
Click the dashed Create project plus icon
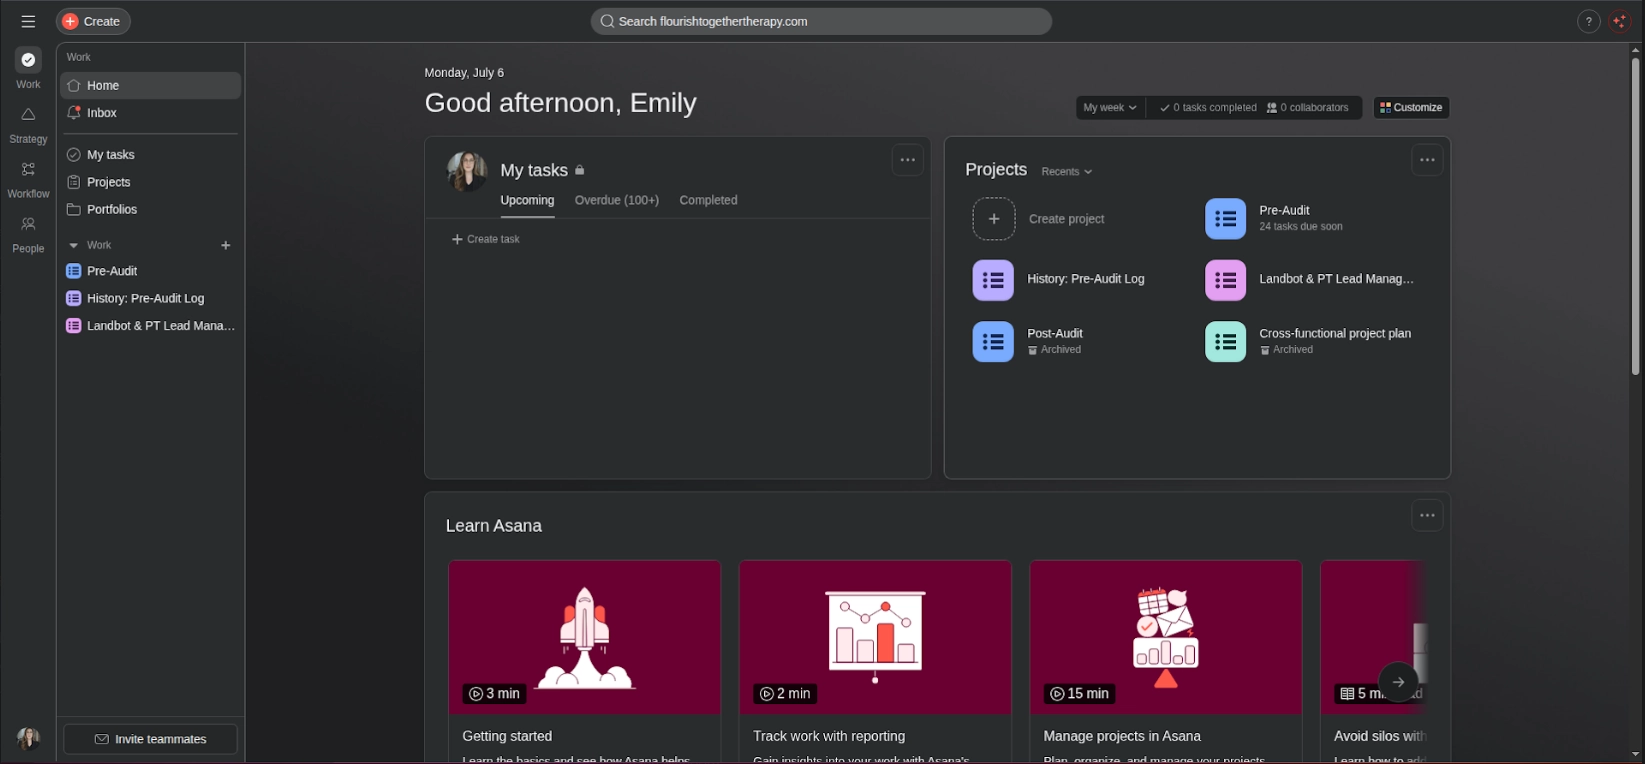tap(994, 219)
